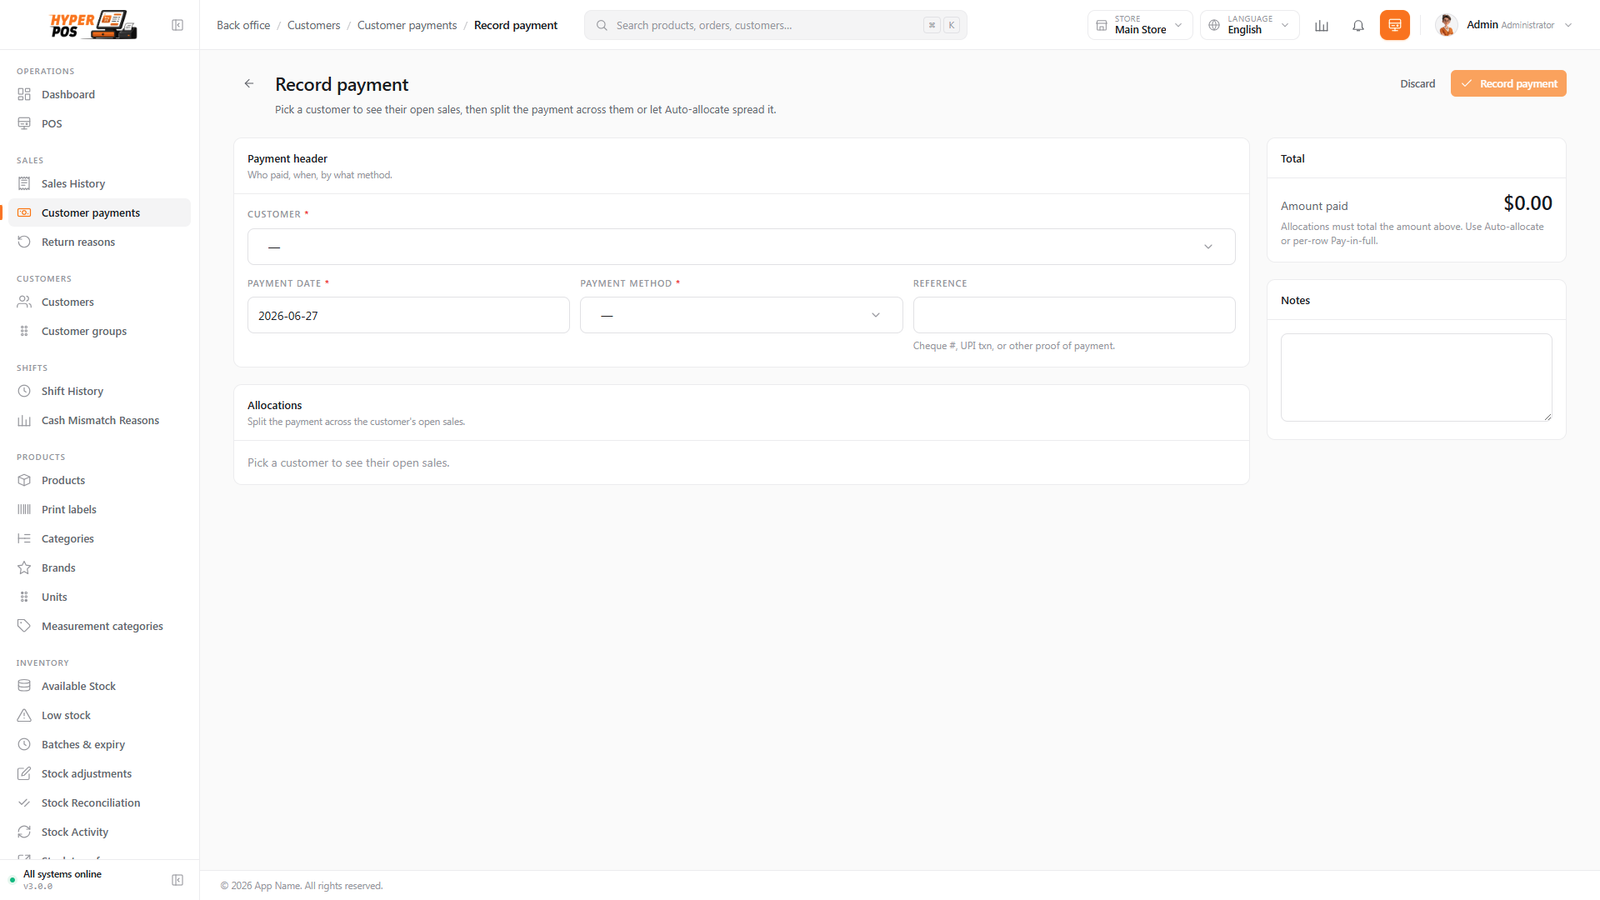Screen dimensions: 1600x900
Task: Click Back office breadcrumb link
Action: 243,25
